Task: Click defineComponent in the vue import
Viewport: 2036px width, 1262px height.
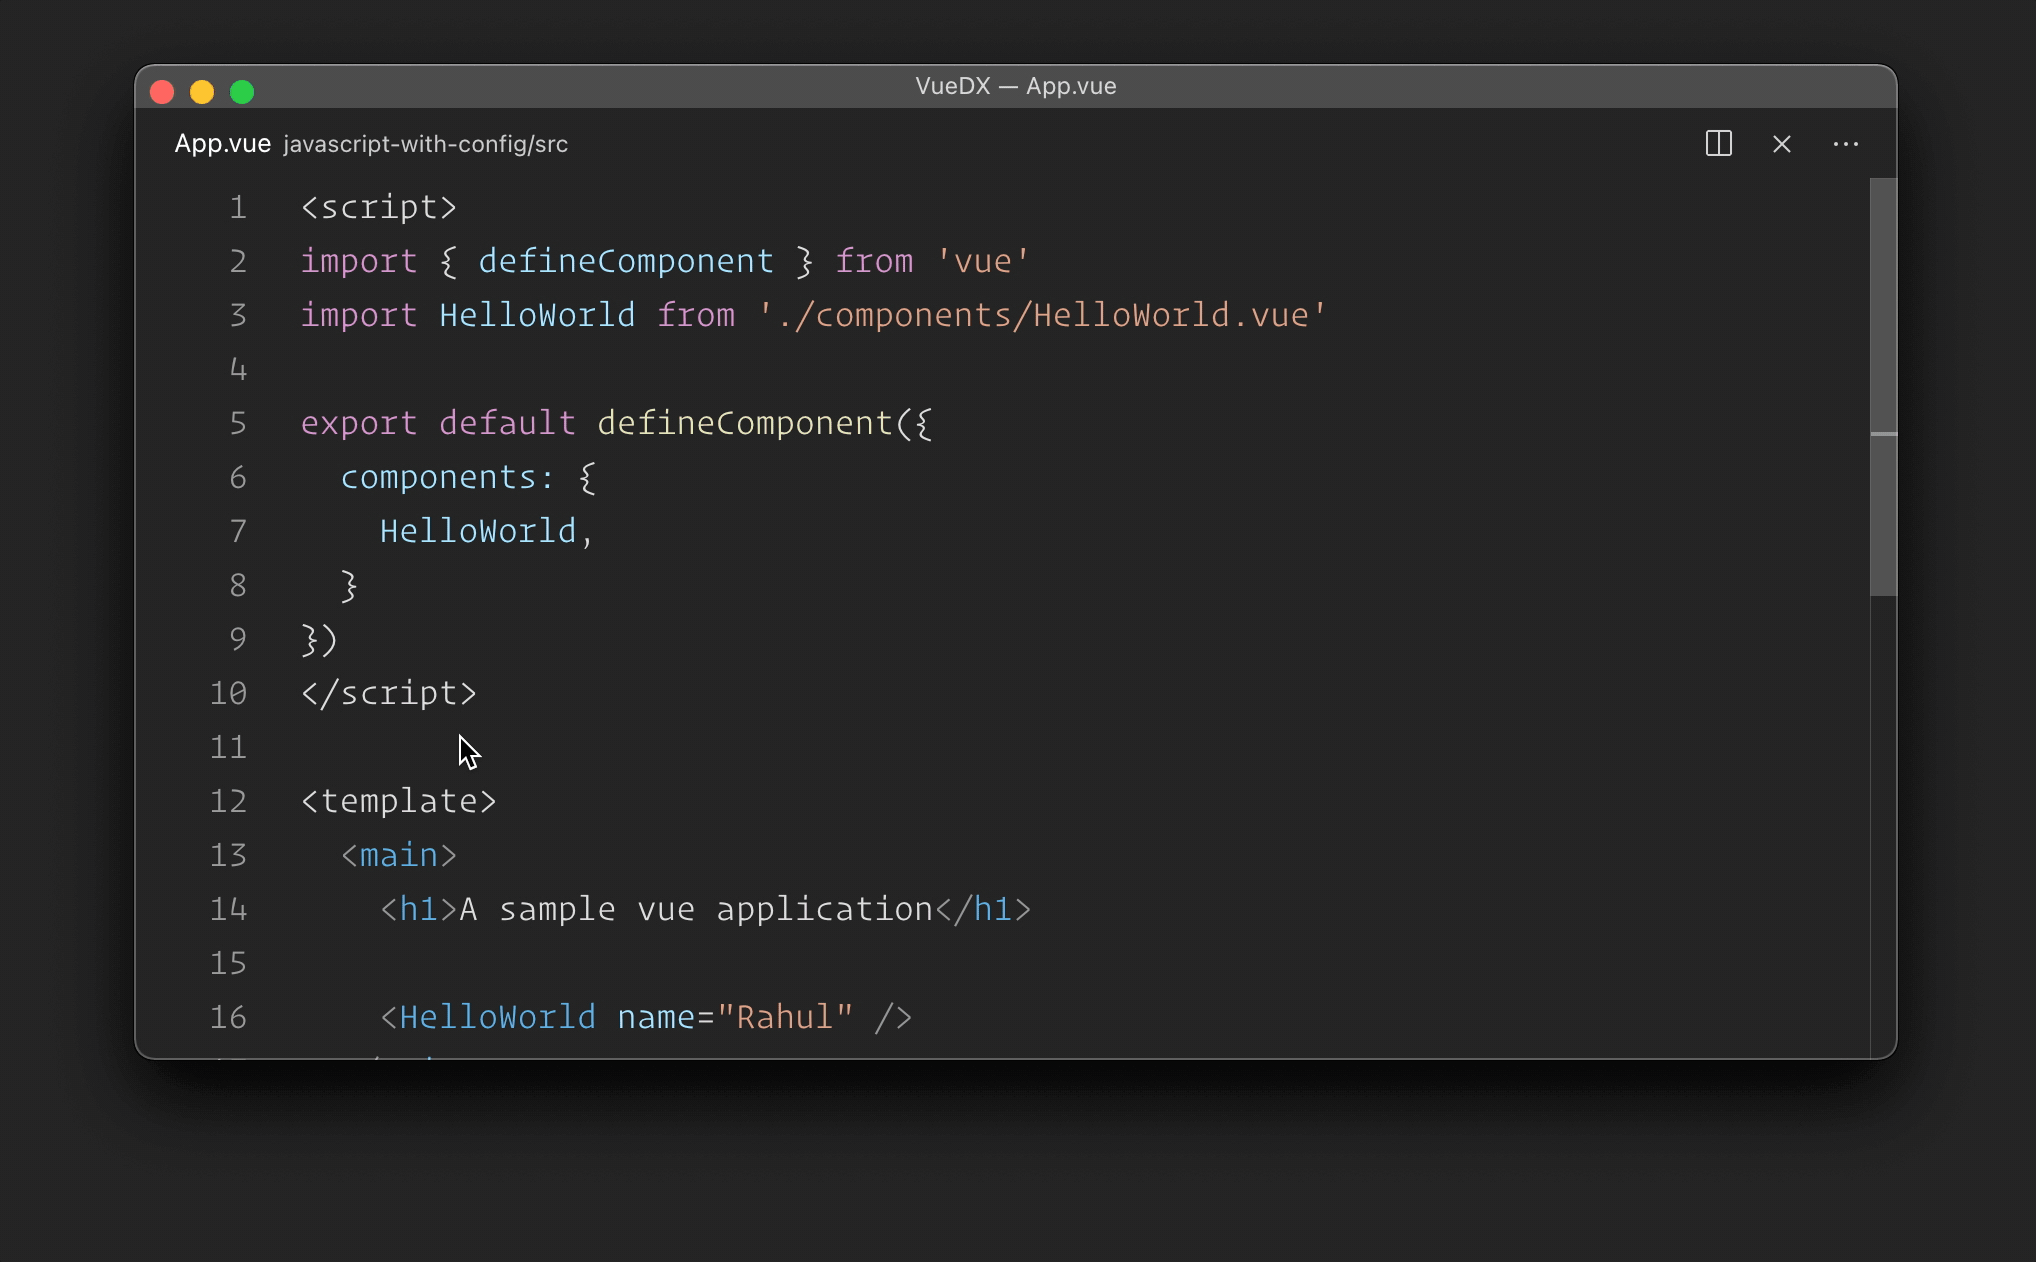Action: coord(625,261)
